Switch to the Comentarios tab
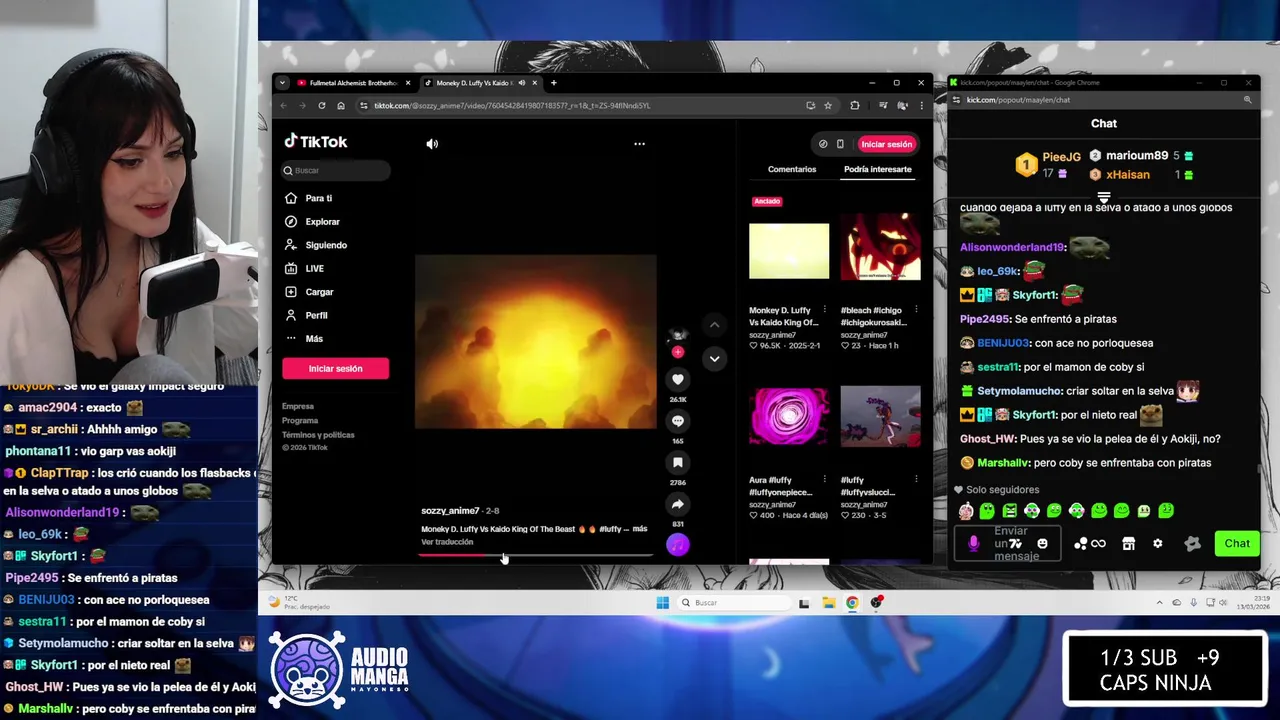 792,169
